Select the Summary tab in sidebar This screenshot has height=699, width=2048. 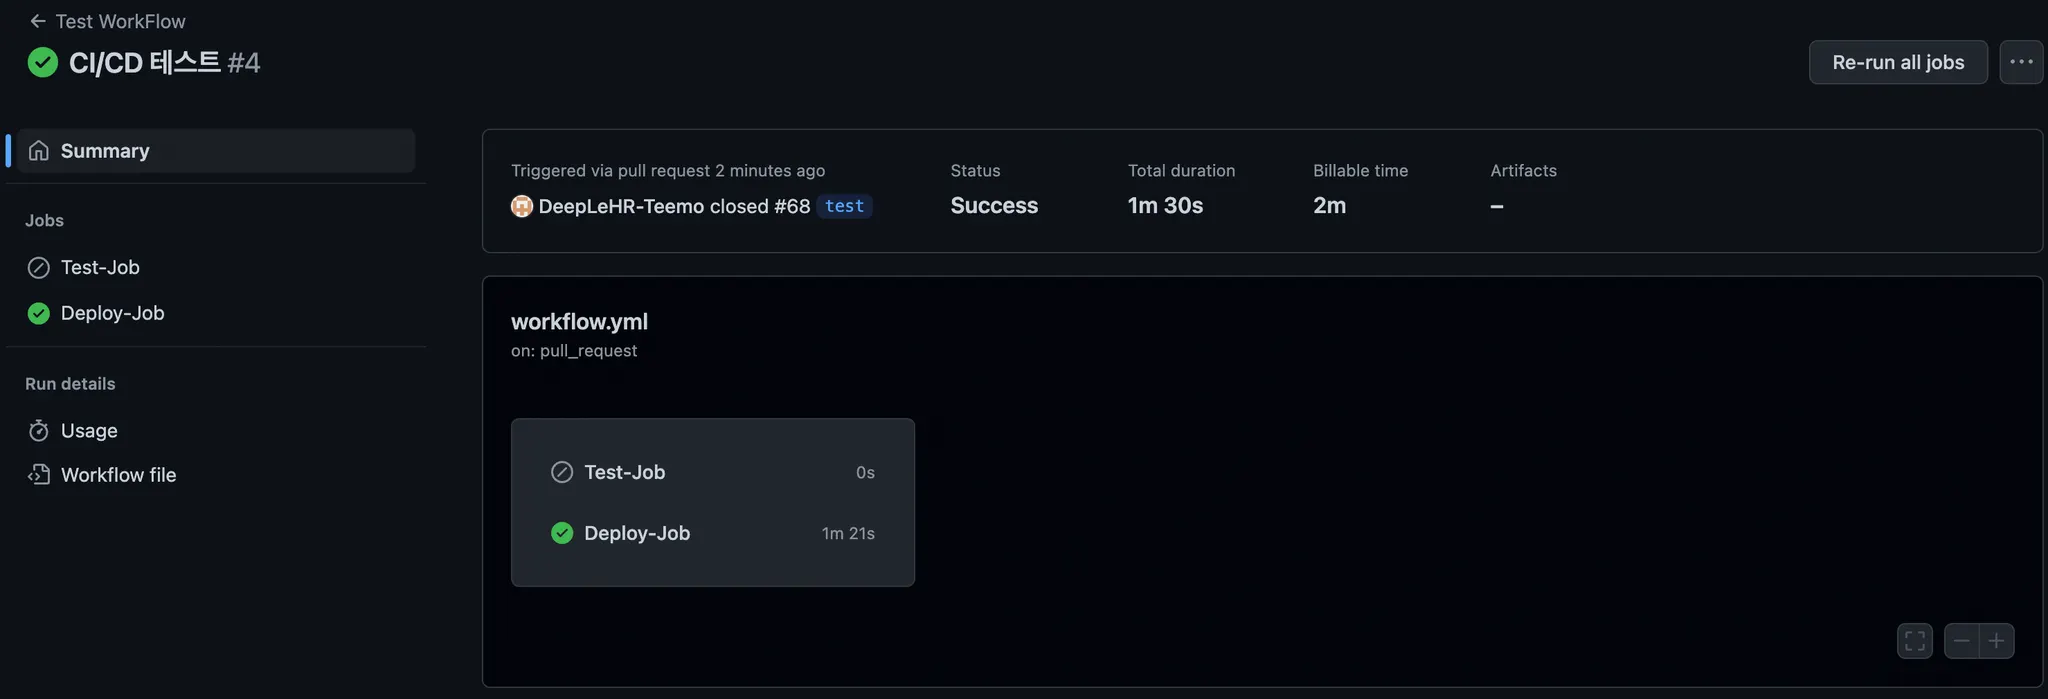tap(105, 151)
